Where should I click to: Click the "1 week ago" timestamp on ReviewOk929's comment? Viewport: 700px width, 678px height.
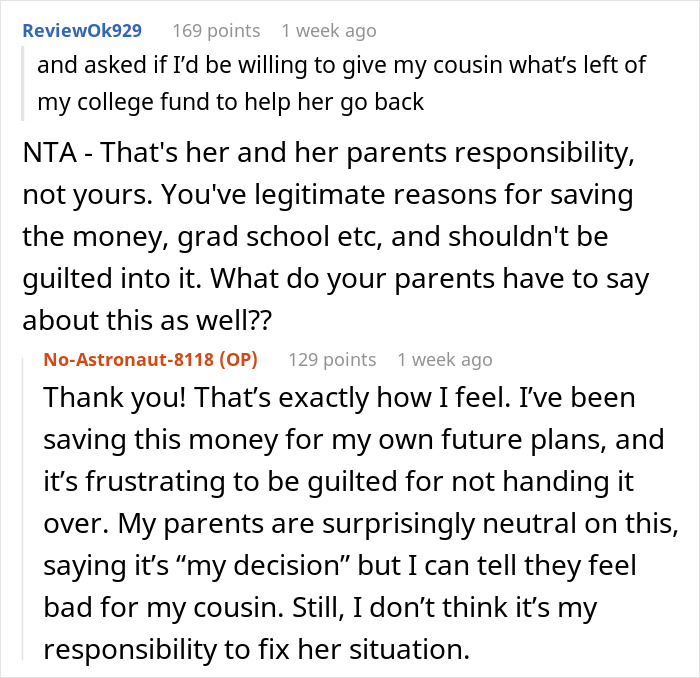point(327,31)
